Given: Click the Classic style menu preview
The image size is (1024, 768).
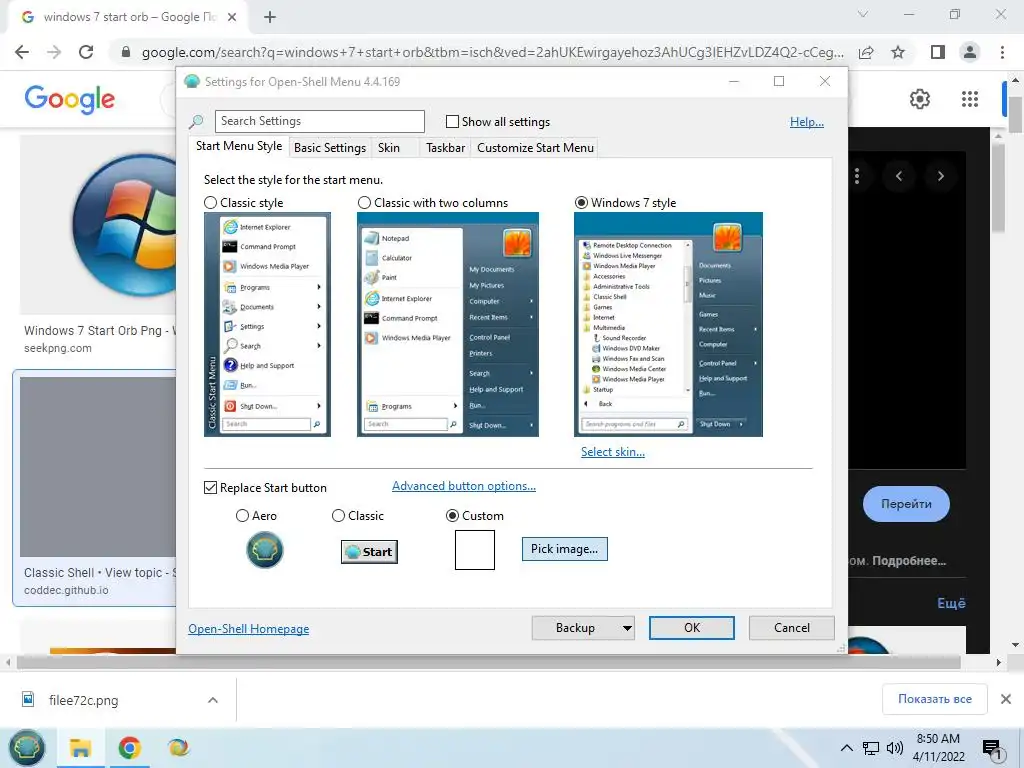Looking at the screenshot, I should click(x=267, y=325).
